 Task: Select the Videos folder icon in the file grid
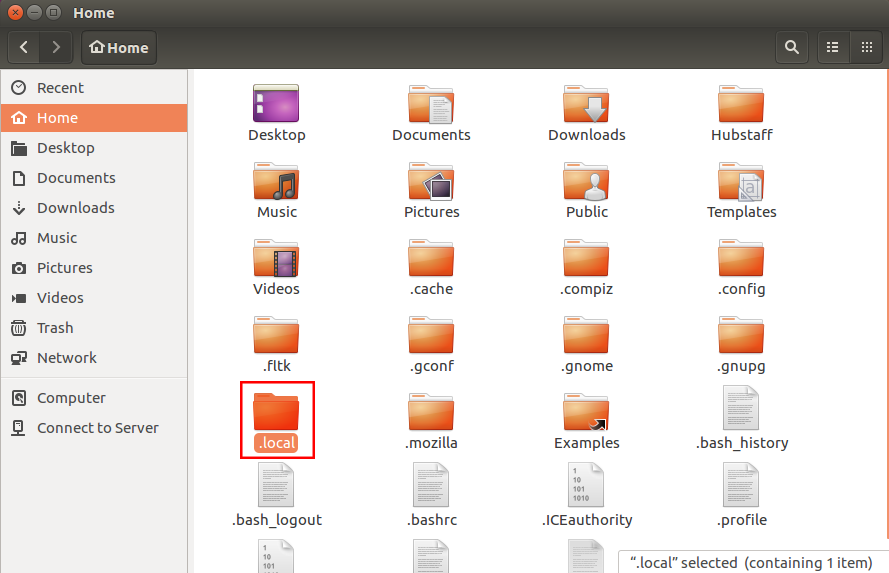coord(276,258)
